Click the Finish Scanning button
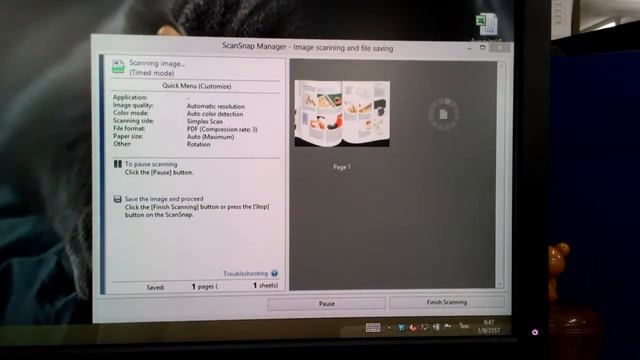This screenshot has width=640, height=360. coord(447,302)
